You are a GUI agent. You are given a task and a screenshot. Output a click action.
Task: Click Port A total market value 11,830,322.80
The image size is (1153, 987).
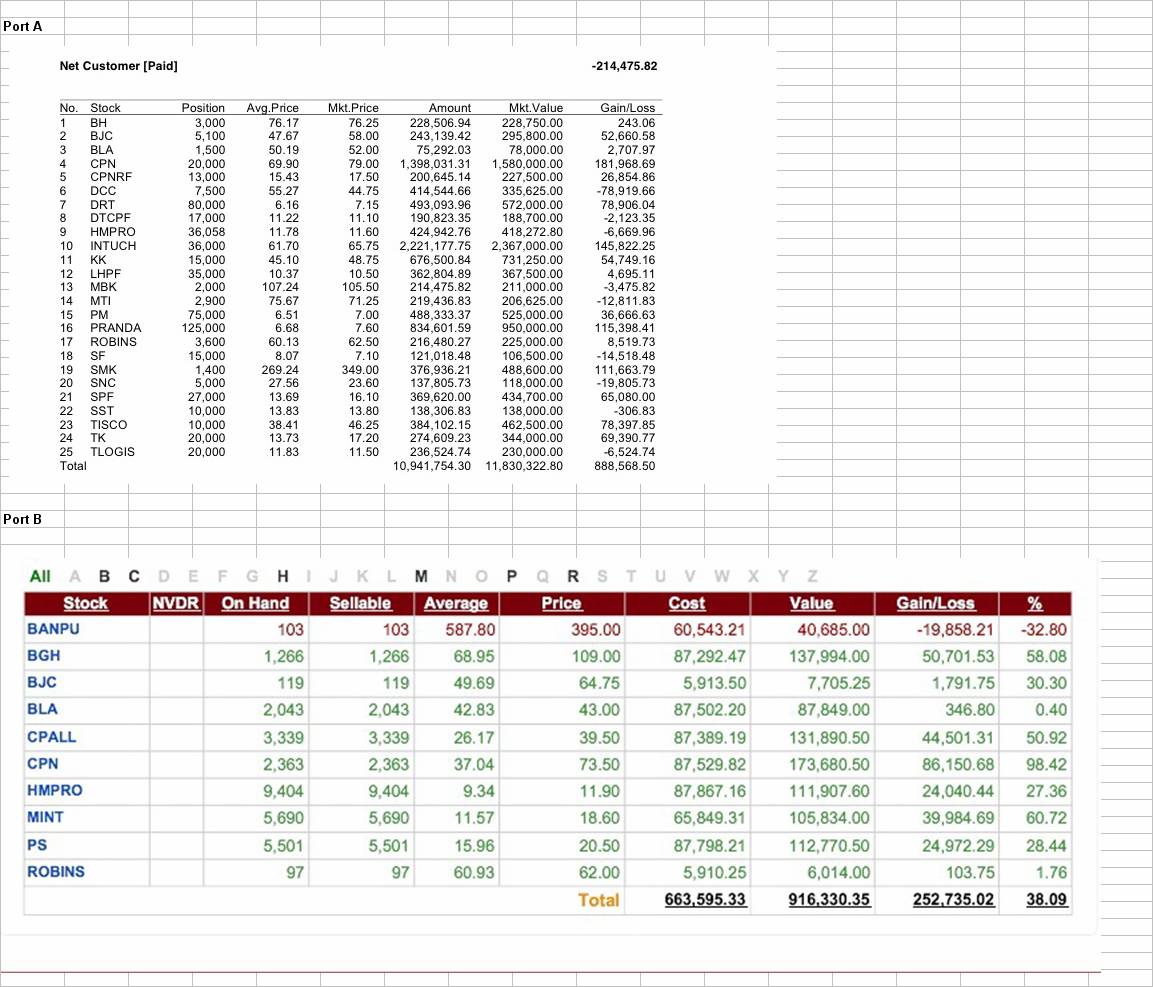pyautogui.click(x=524, y=466)
